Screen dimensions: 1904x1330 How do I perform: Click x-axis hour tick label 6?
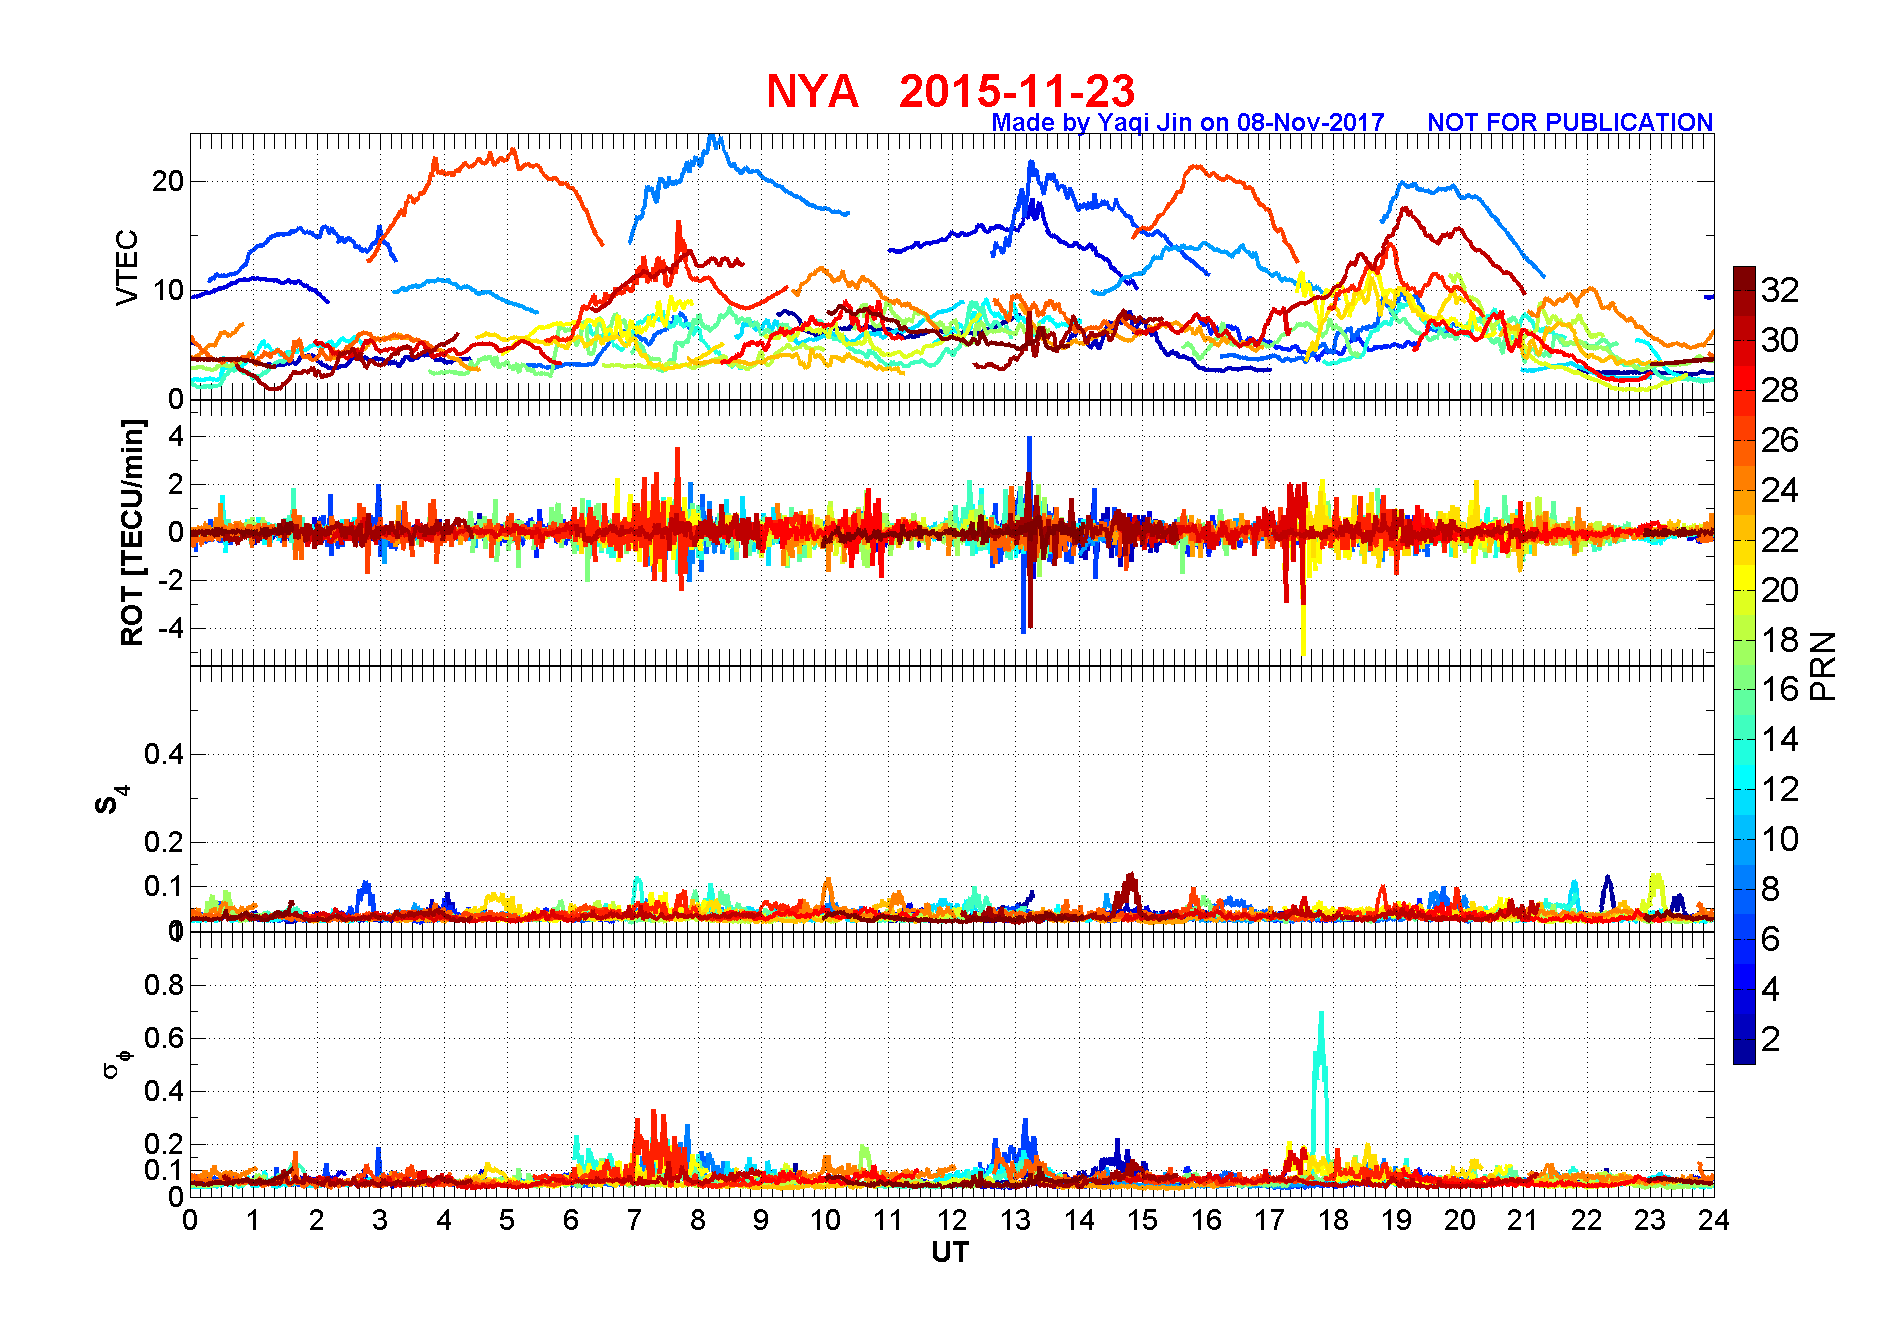571,1220
